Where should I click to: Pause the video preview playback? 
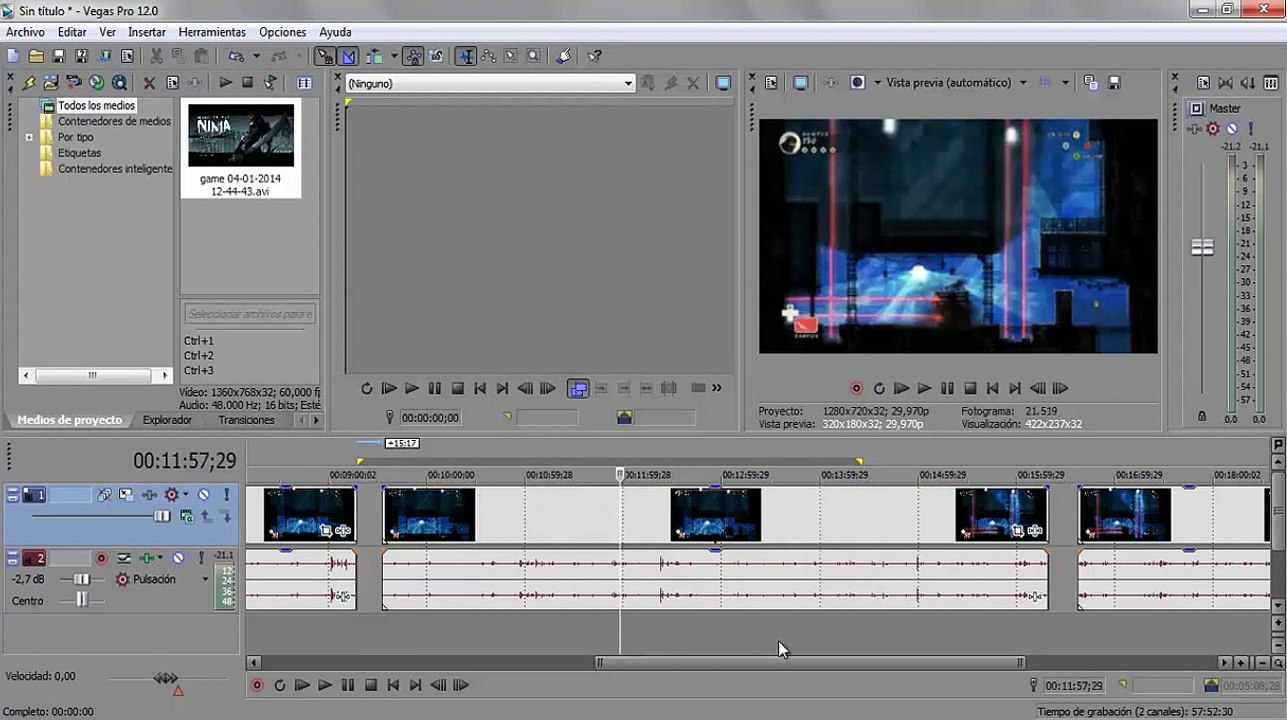pos(947,388)
